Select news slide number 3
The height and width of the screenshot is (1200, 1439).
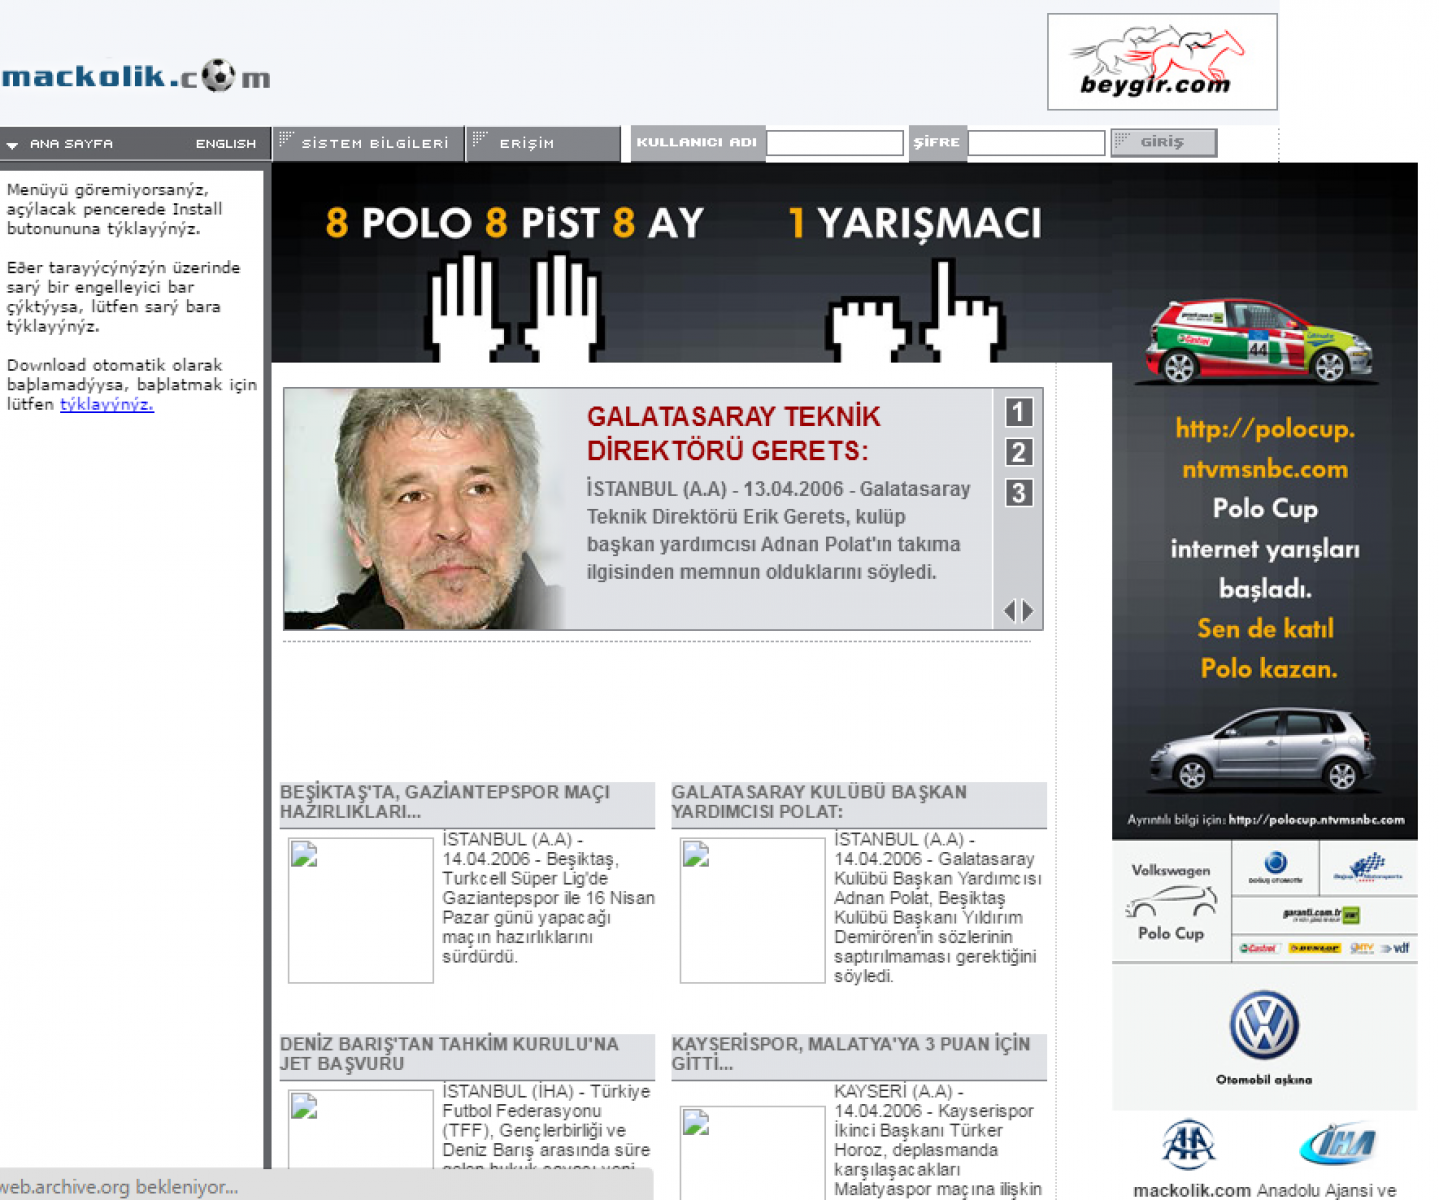tap(1018, 492)
